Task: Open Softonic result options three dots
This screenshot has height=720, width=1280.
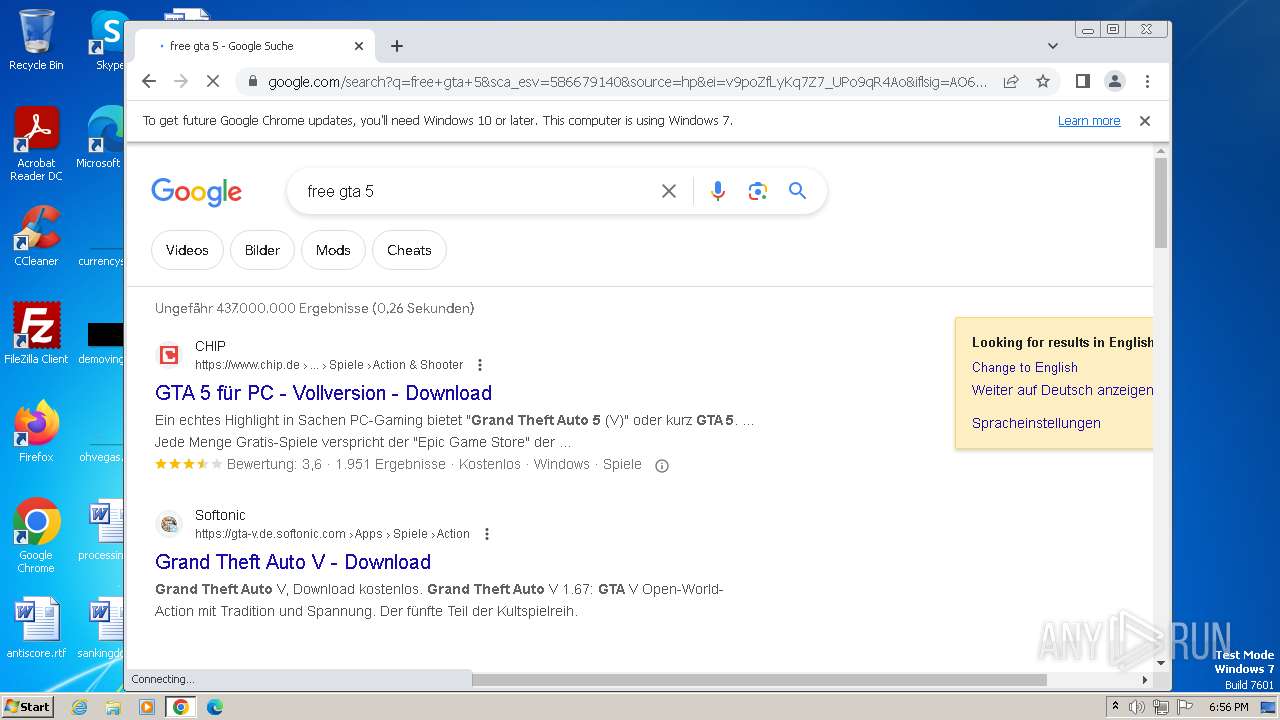Action: pyautogui.click(x=487, y=534)
